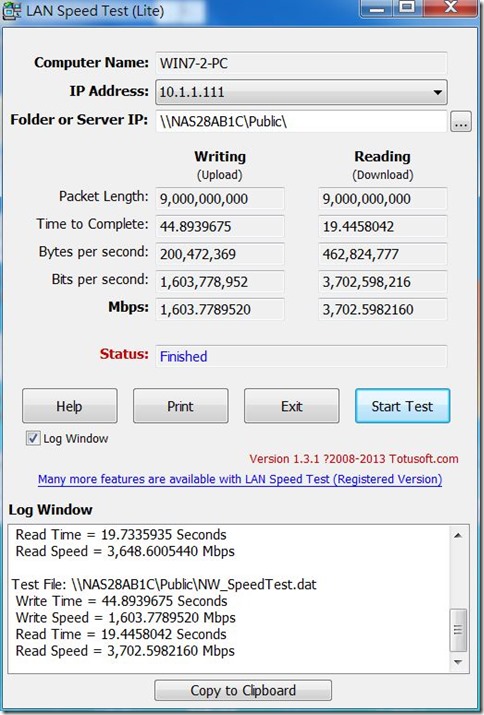Click Reading Bits per second 3,702,598,216
484x715 pixels.
tap(382, 282)
